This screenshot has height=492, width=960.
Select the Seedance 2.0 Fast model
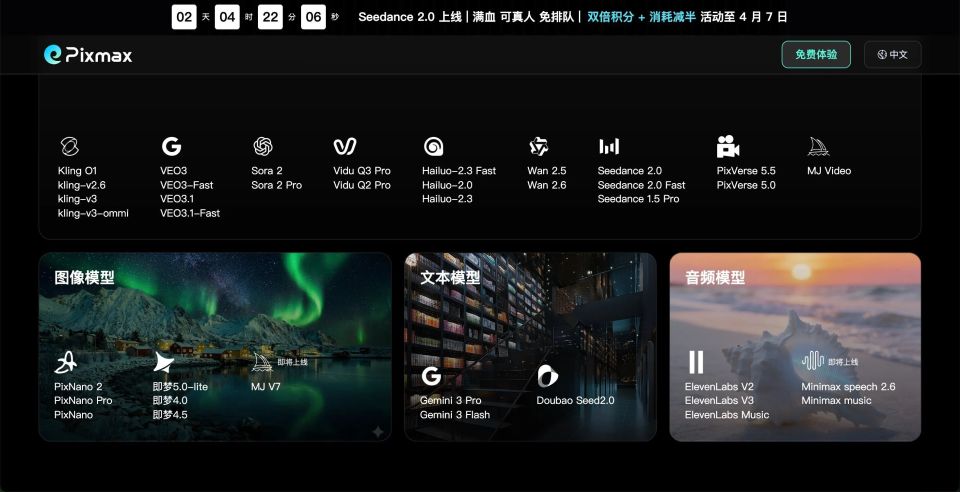[x=642, y=185]
